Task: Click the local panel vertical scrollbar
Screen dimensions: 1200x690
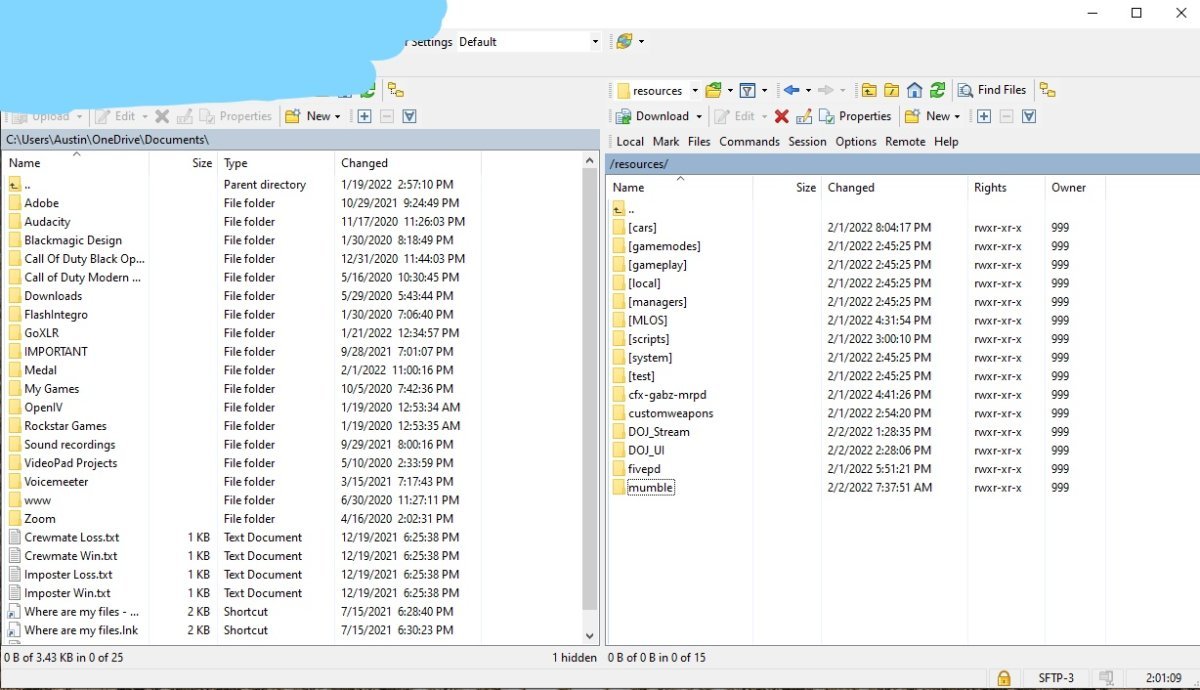Action: 589,400
